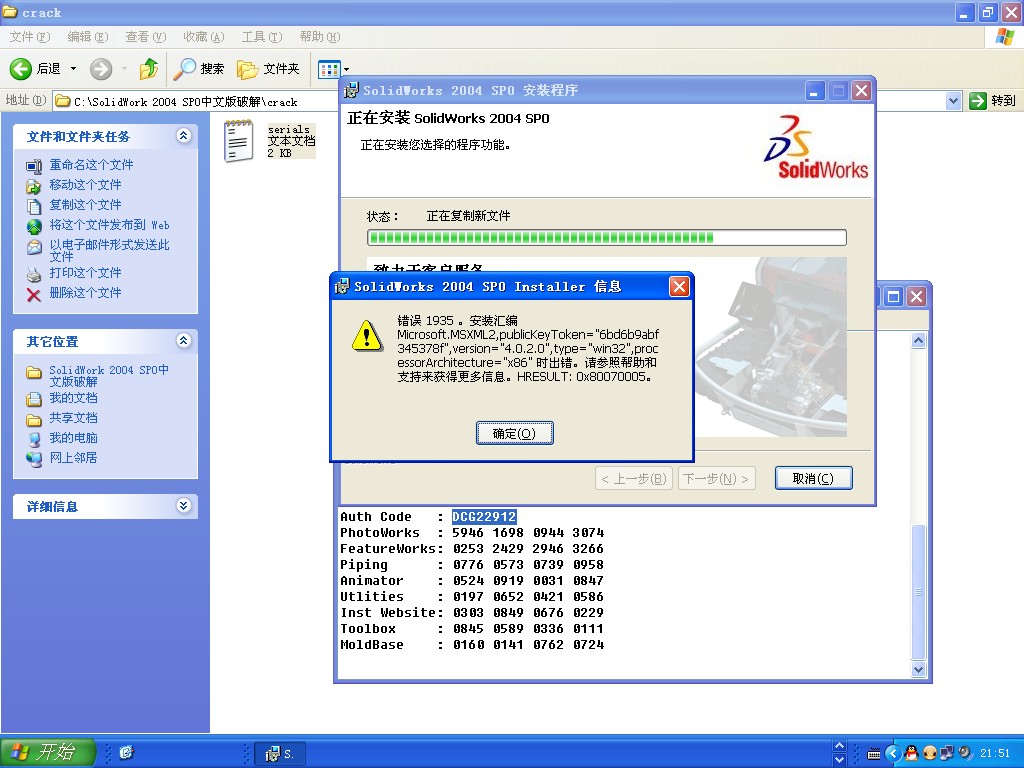Click the copy-file task icon
Screen dimensions: 1024x768
click(34, 206)
